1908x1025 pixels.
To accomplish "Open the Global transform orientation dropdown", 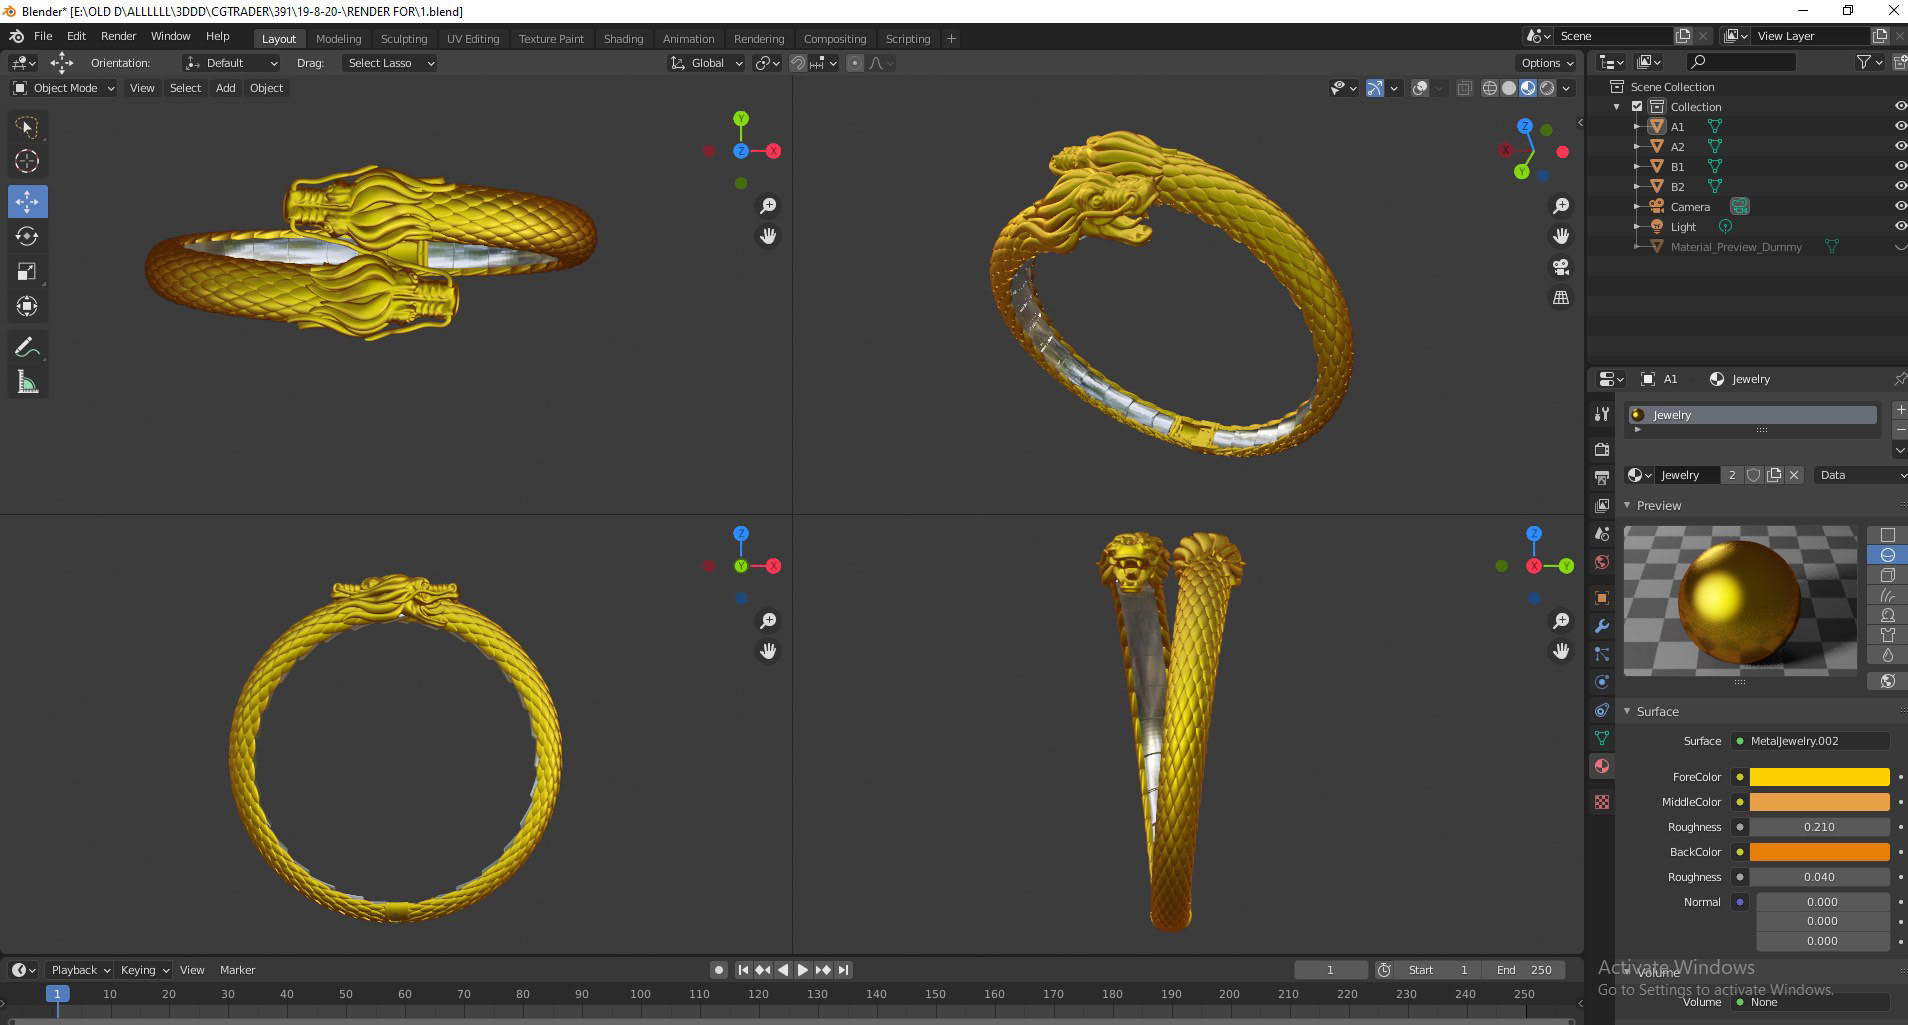I will (706, 63).
